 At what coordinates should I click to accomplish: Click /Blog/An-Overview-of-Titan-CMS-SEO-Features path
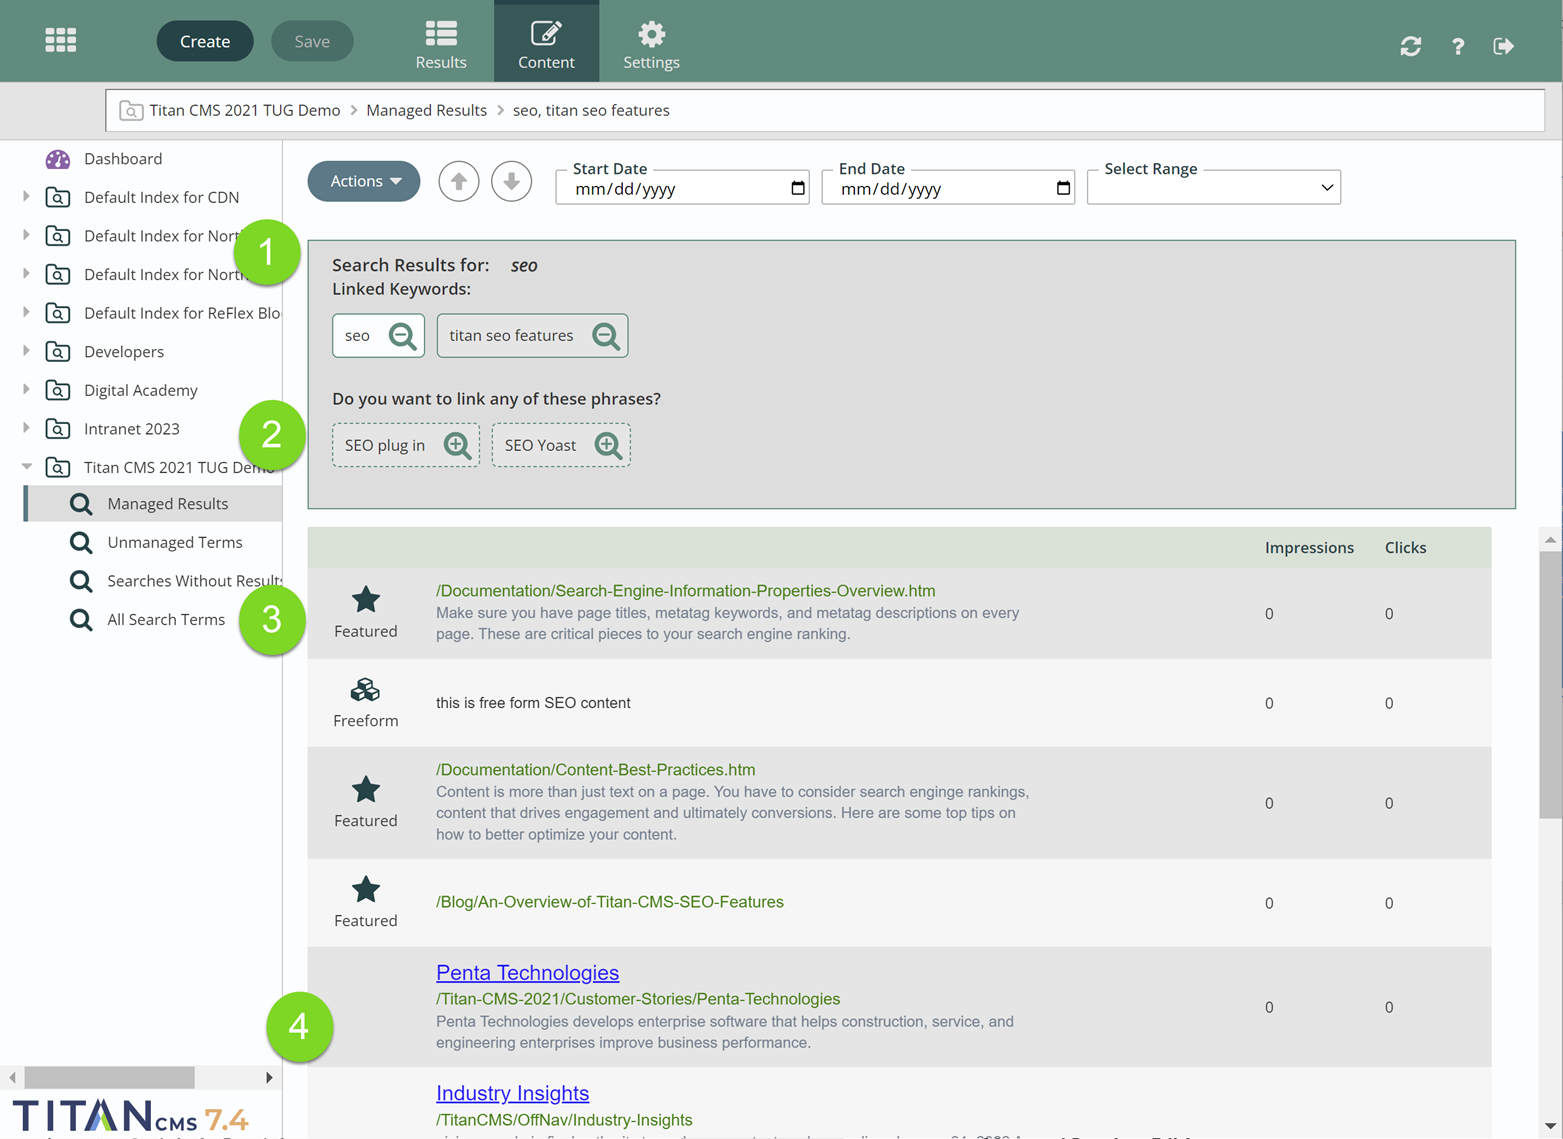(x=610, y=902)
